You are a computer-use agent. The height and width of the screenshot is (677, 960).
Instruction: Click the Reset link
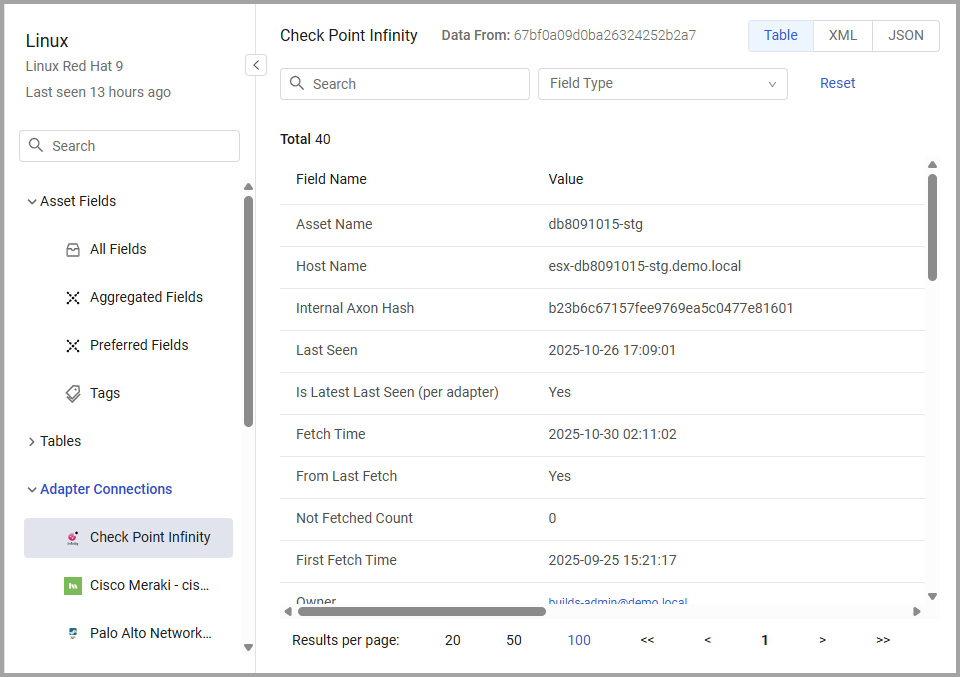click(x=837, y=83)
